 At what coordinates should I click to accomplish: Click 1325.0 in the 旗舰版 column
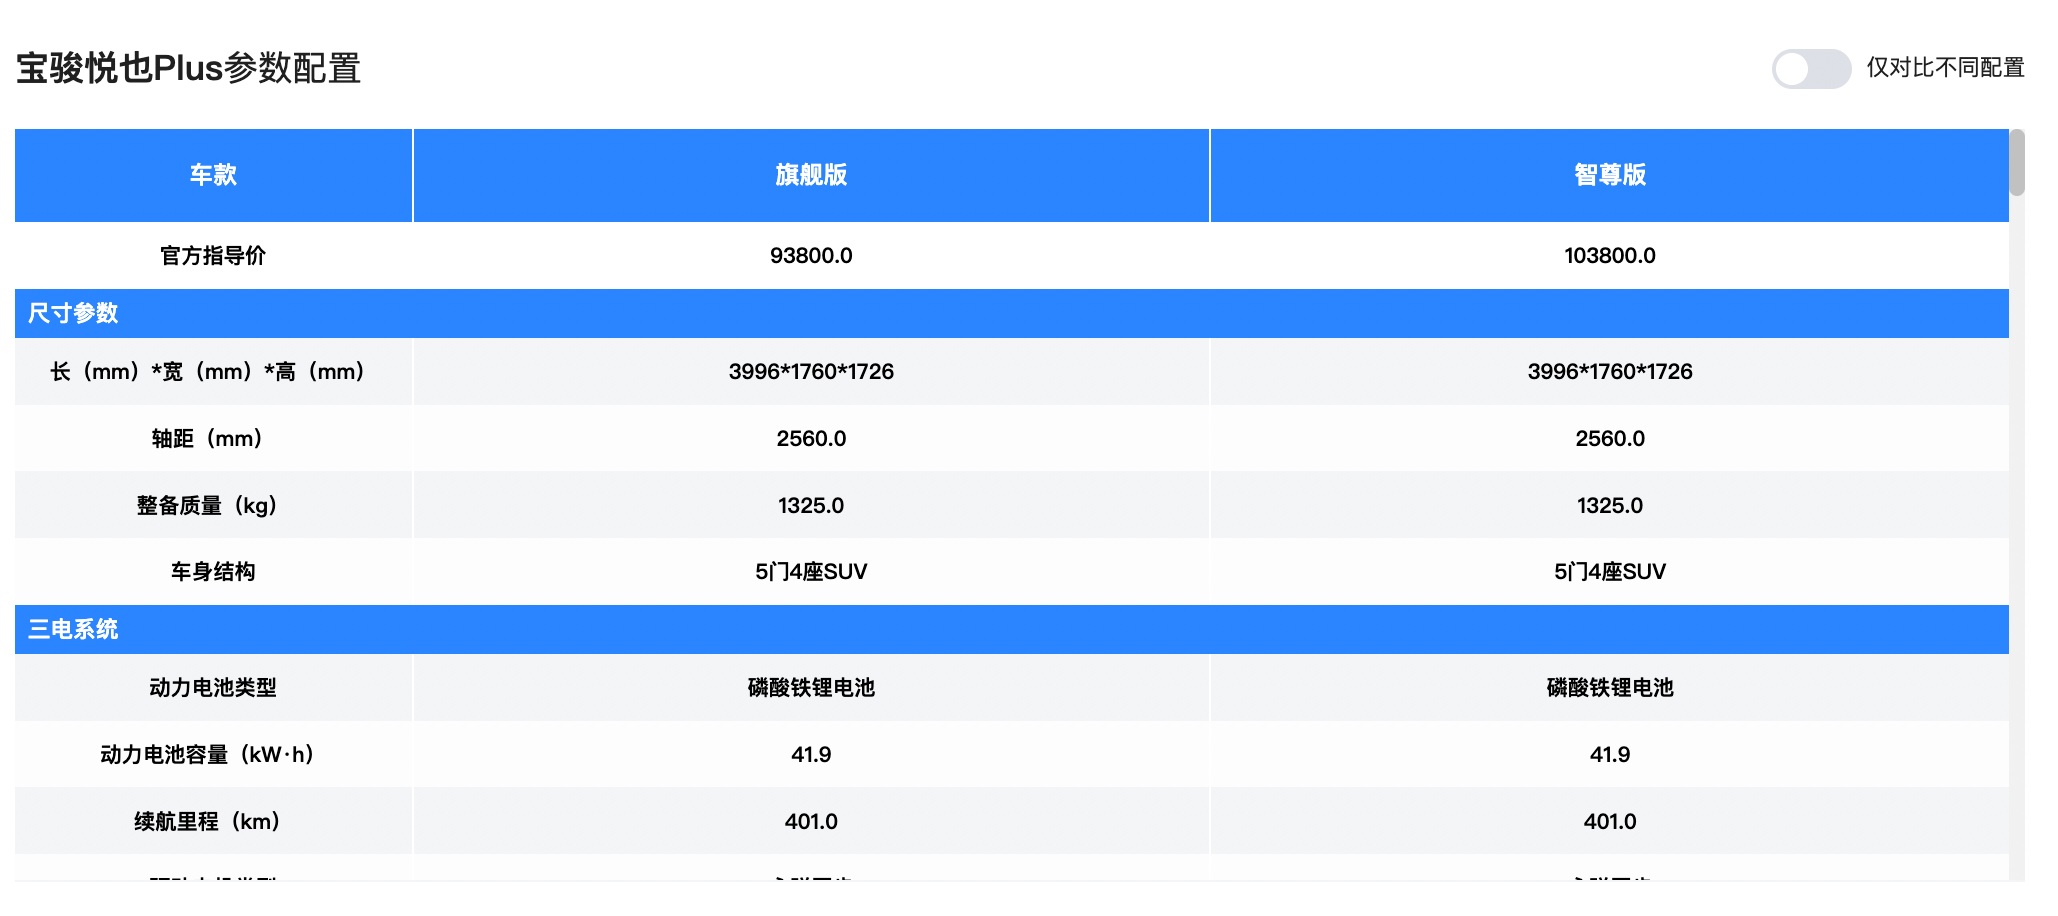click(x=811, y=505)
